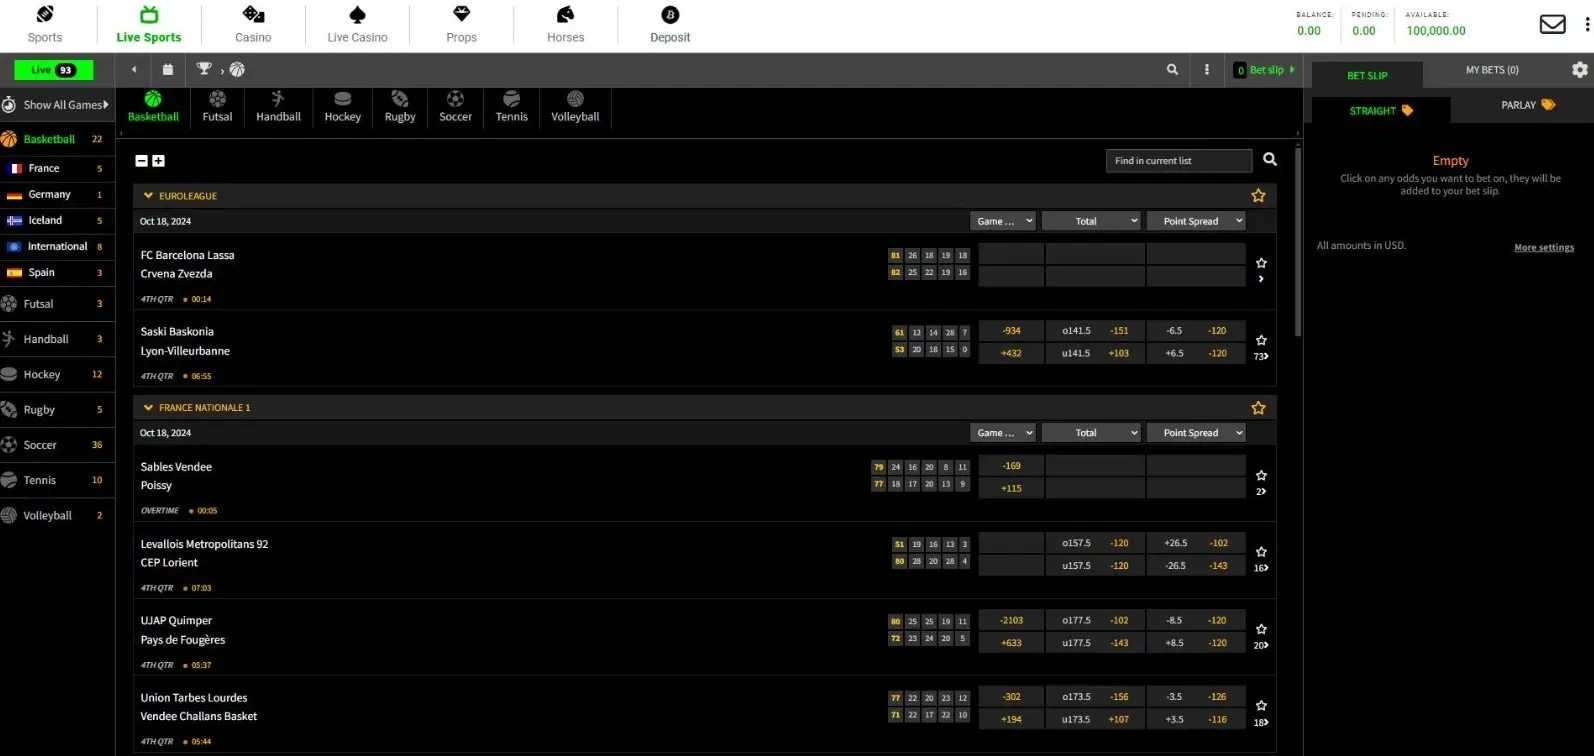This screenshot has width=1594, height=756.
Task: Favorite Sables Vendee game star
Action: (1261, 475)
